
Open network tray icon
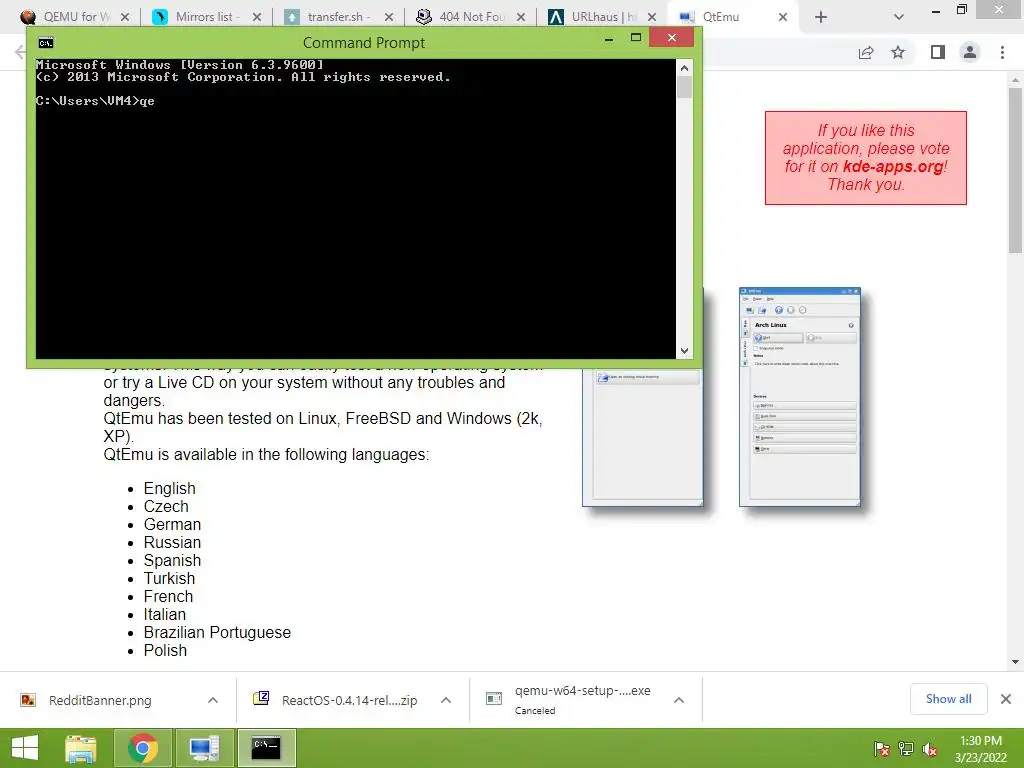click(906, 749)
